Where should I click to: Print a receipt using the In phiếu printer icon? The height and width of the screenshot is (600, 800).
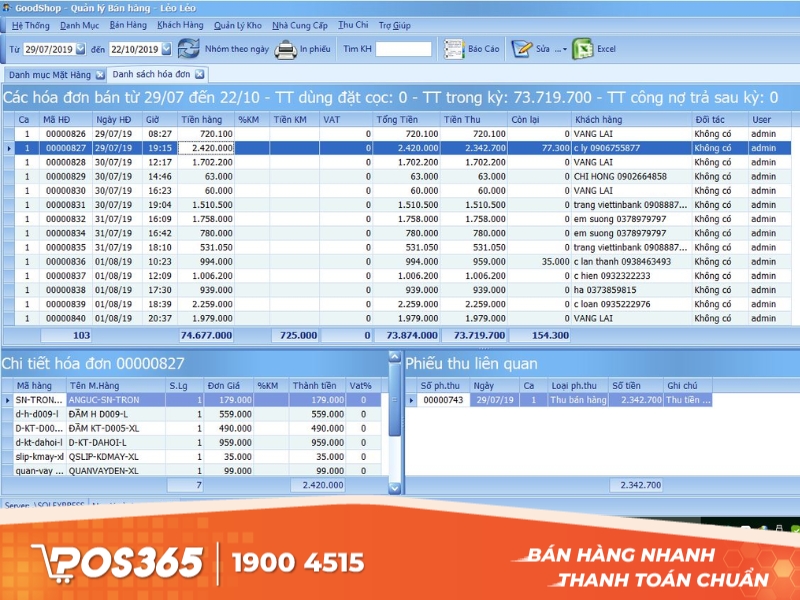click(x=283, y=48)
